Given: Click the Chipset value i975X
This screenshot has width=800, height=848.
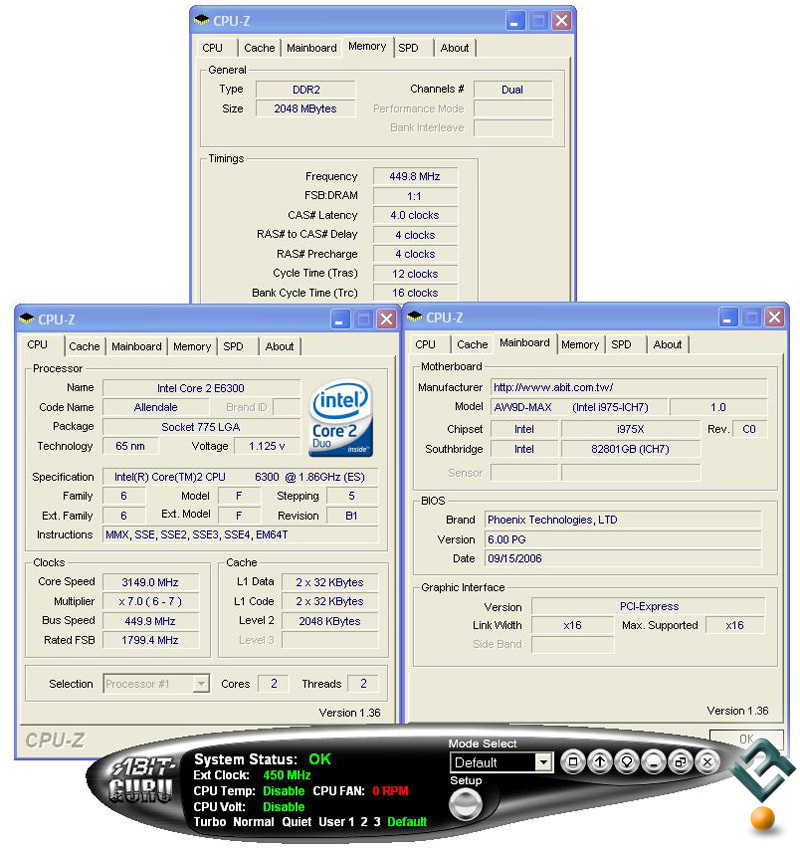Looking at the screenshot, I should pyautogui.click(x=631, y=429).
